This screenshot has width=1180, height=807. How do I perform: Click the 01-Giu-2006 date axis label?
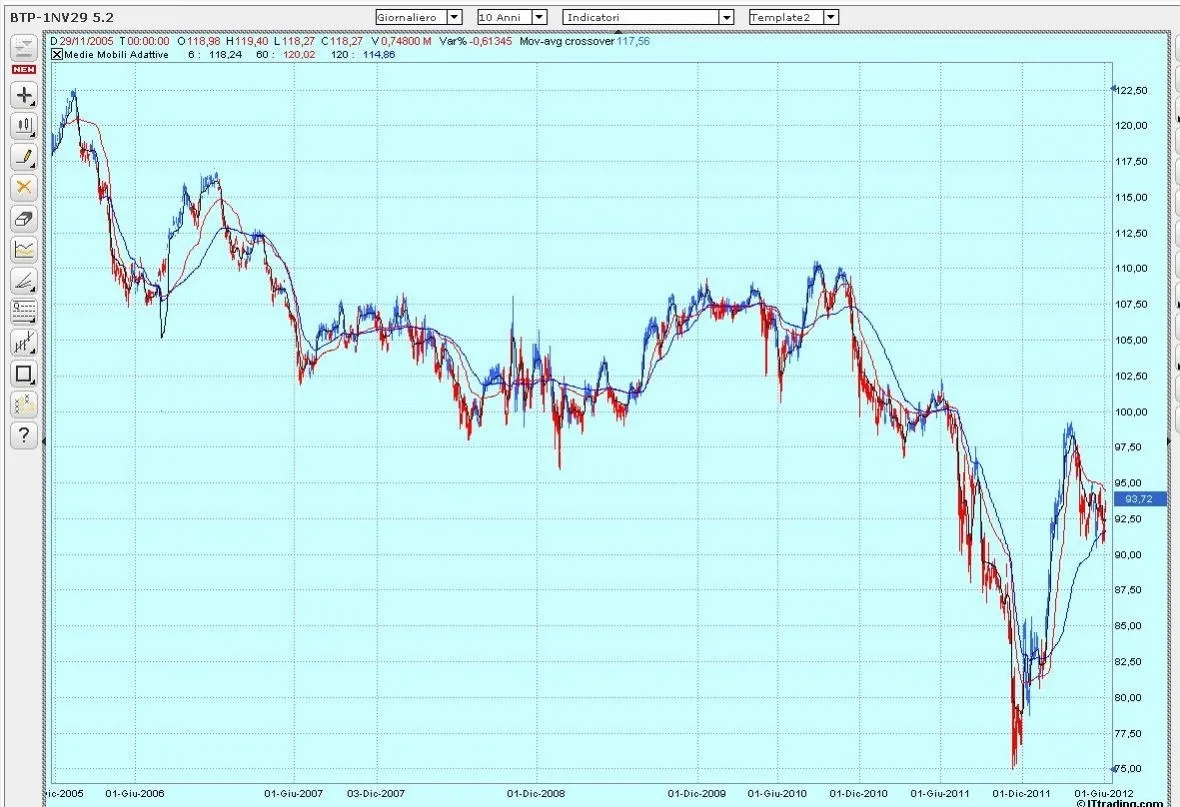pyautogui.click(x=135, y=793)
